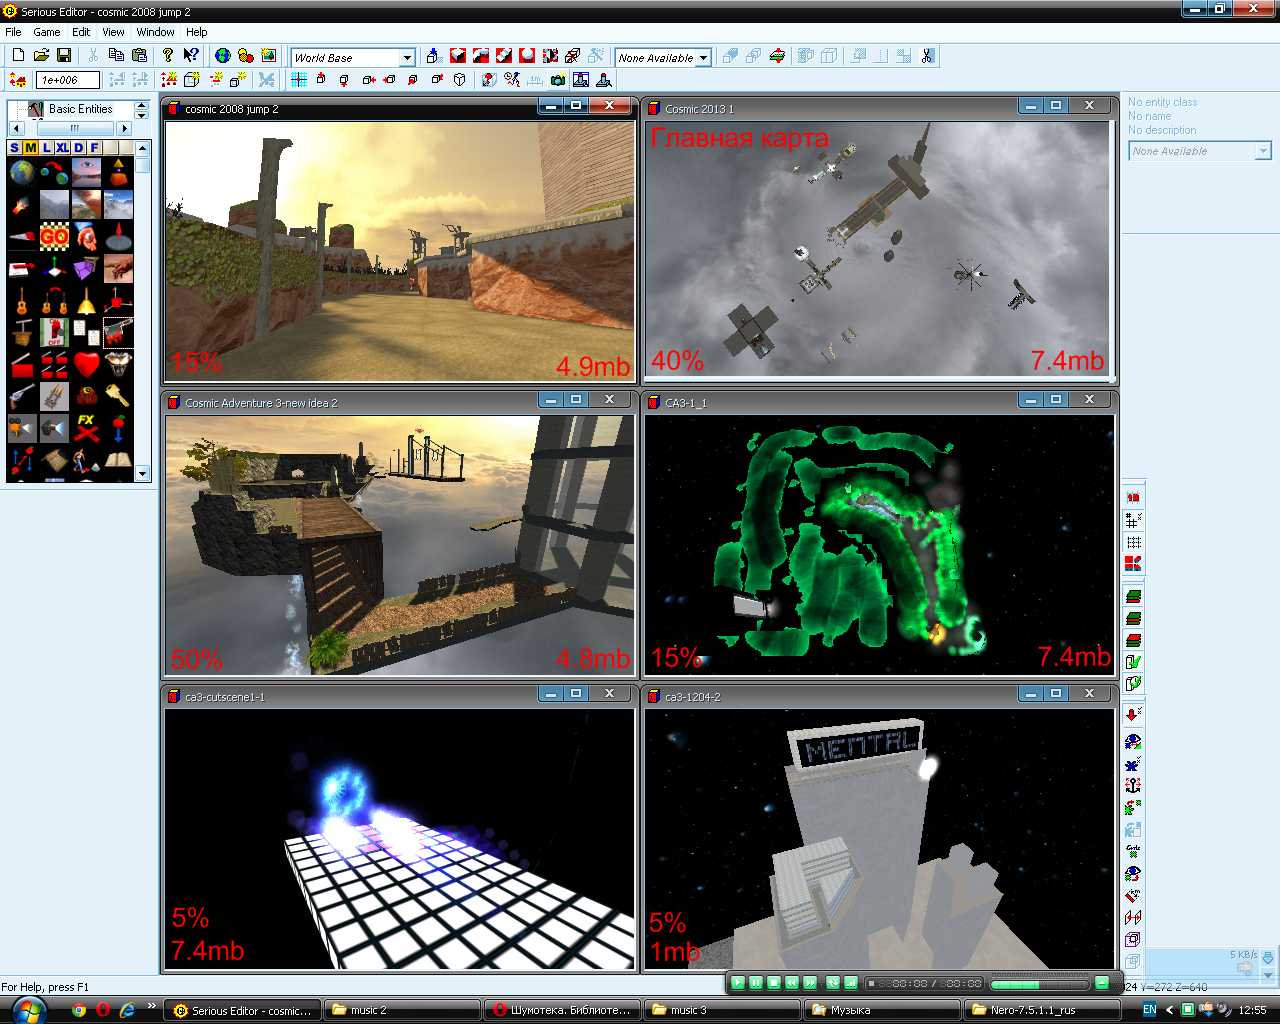
Task: Select the GO checkered flag entity
Action: (54, 237)
